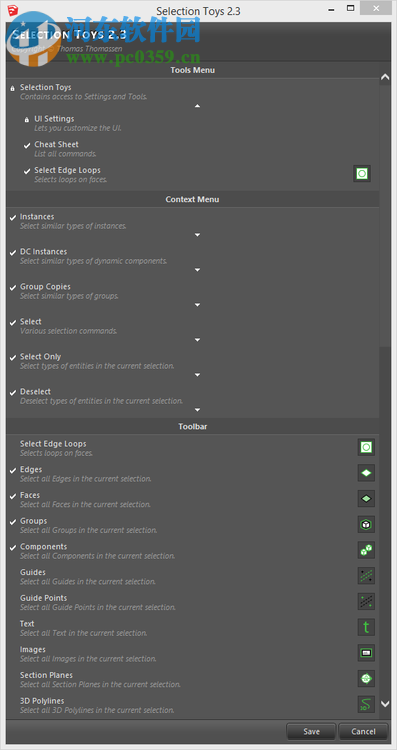The height and width of the screenshot is (750, 397).
Task: Toggle the Select context menu checkmark
Action: (13, 322)
